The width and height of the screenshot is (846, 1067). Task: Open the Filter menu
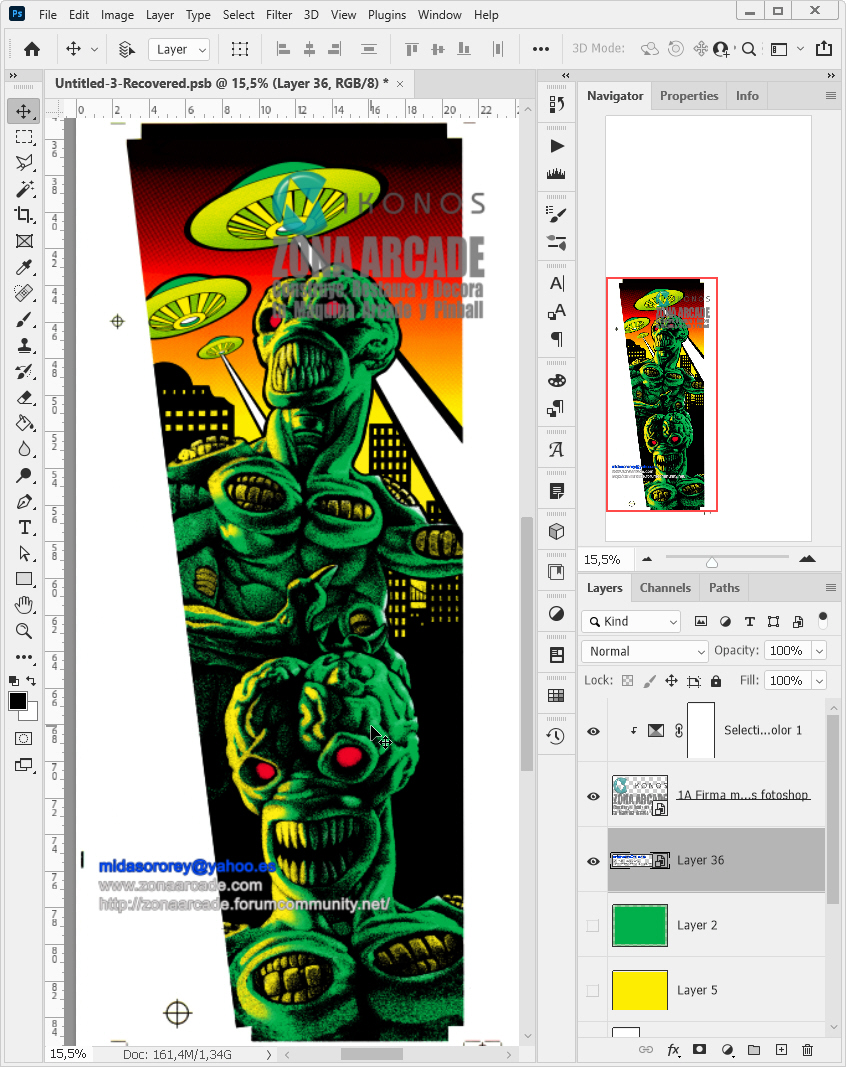pyautogui.click(x=278, y=14)
